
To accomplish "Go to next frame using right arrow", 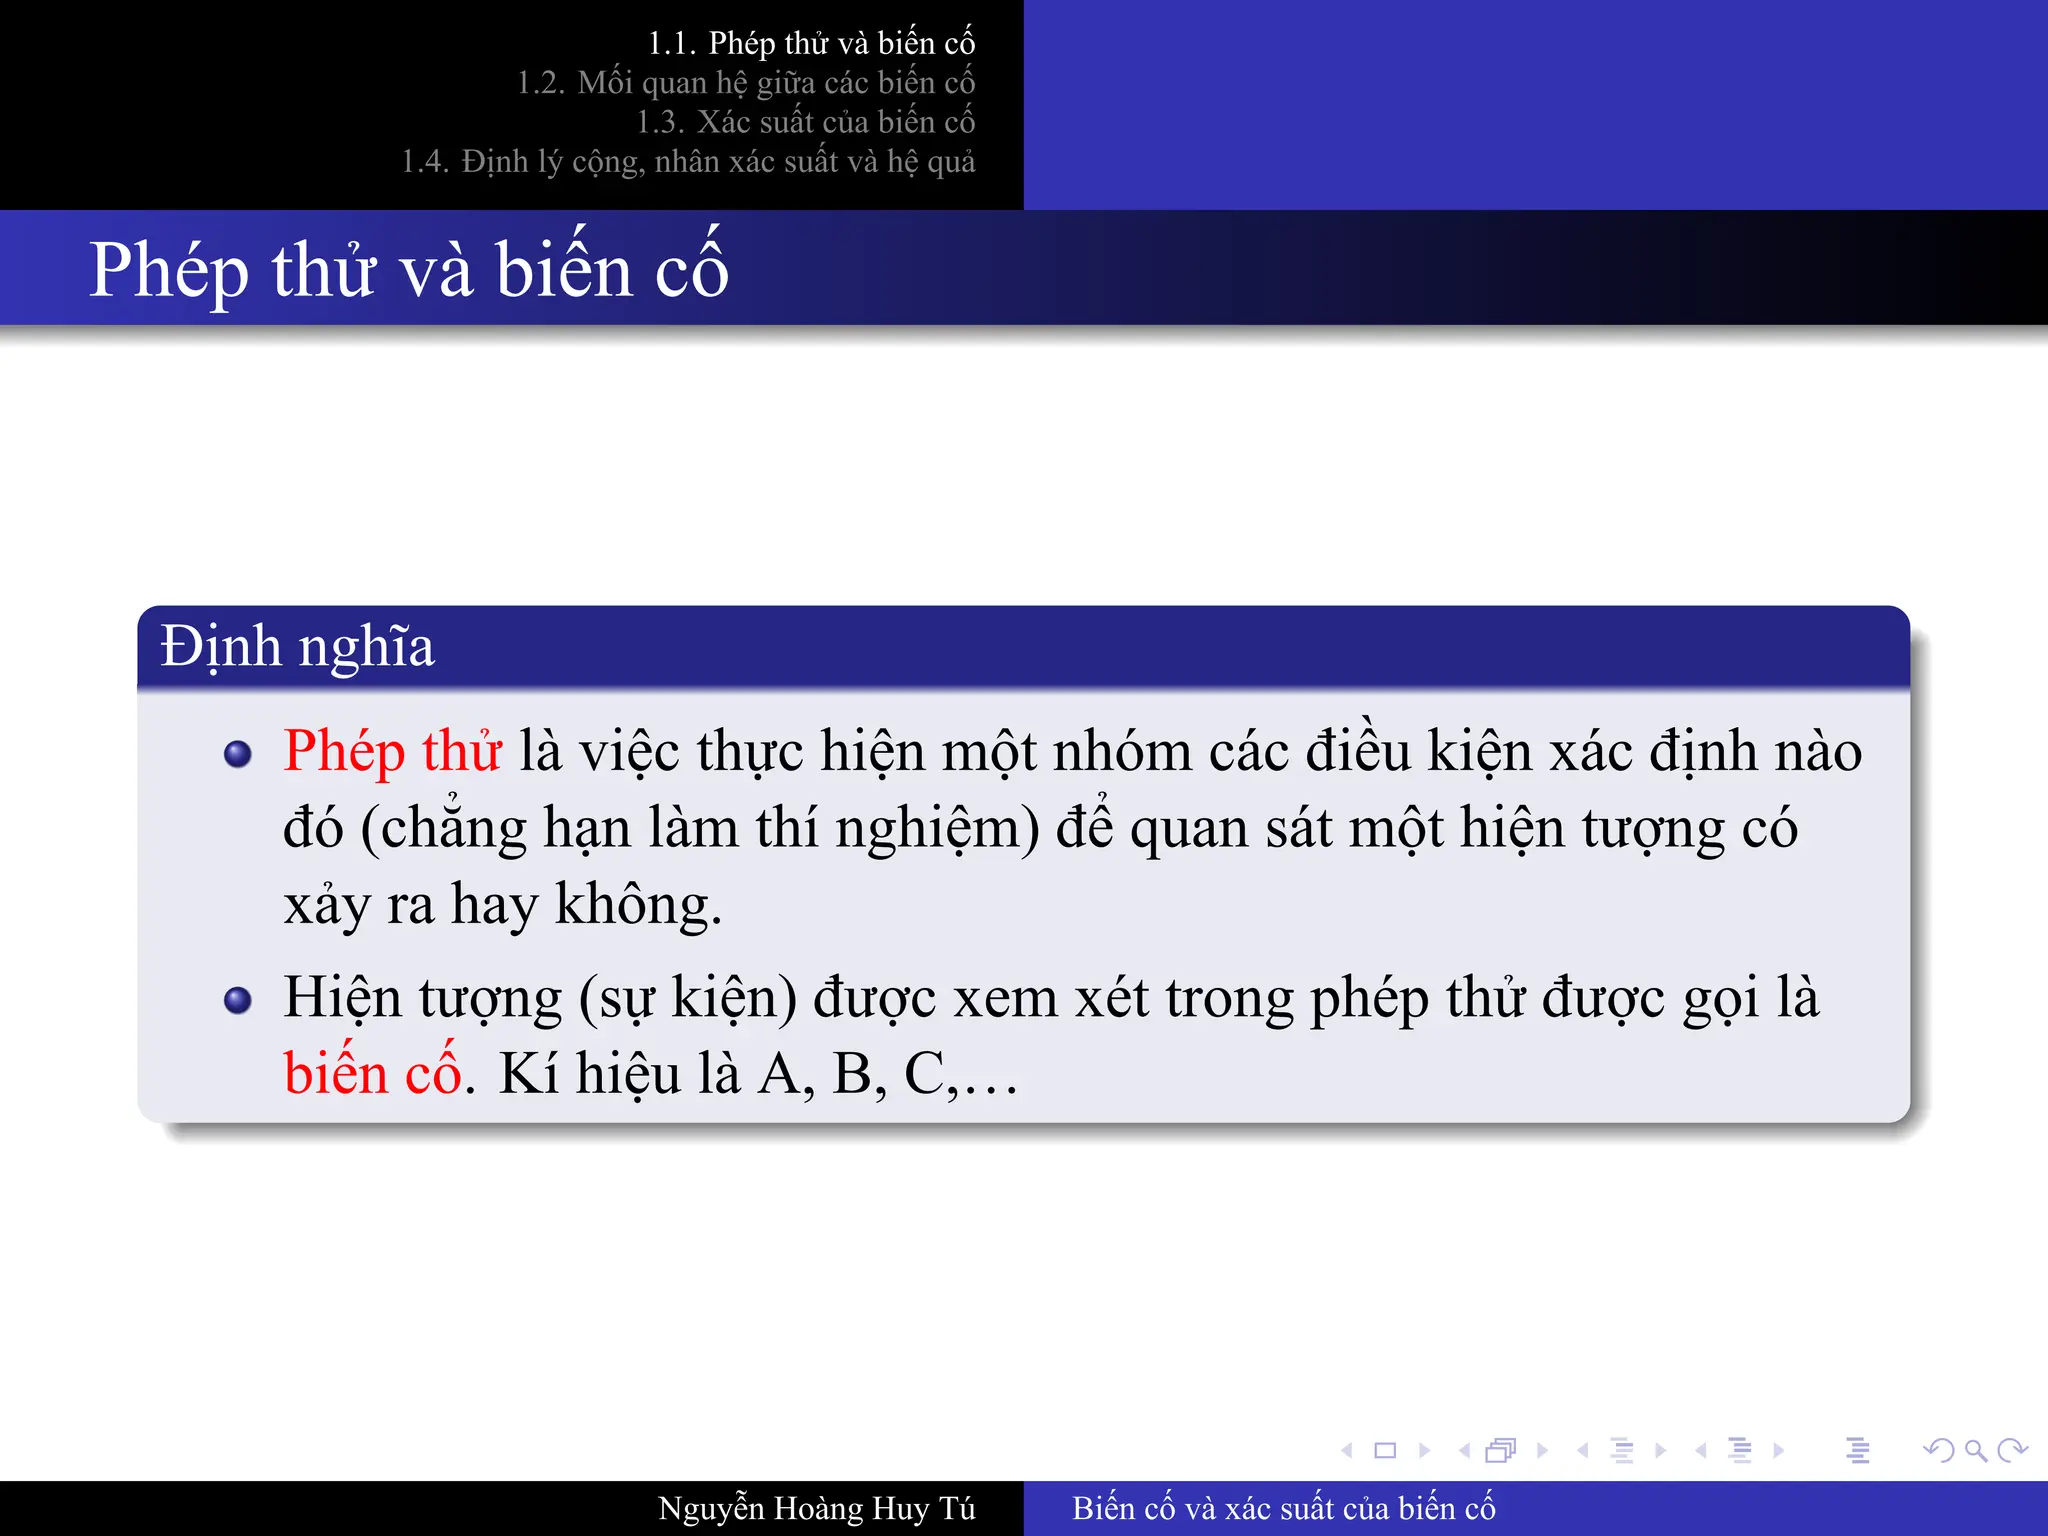I will pyautogui.click(x=1542, y=1450).
